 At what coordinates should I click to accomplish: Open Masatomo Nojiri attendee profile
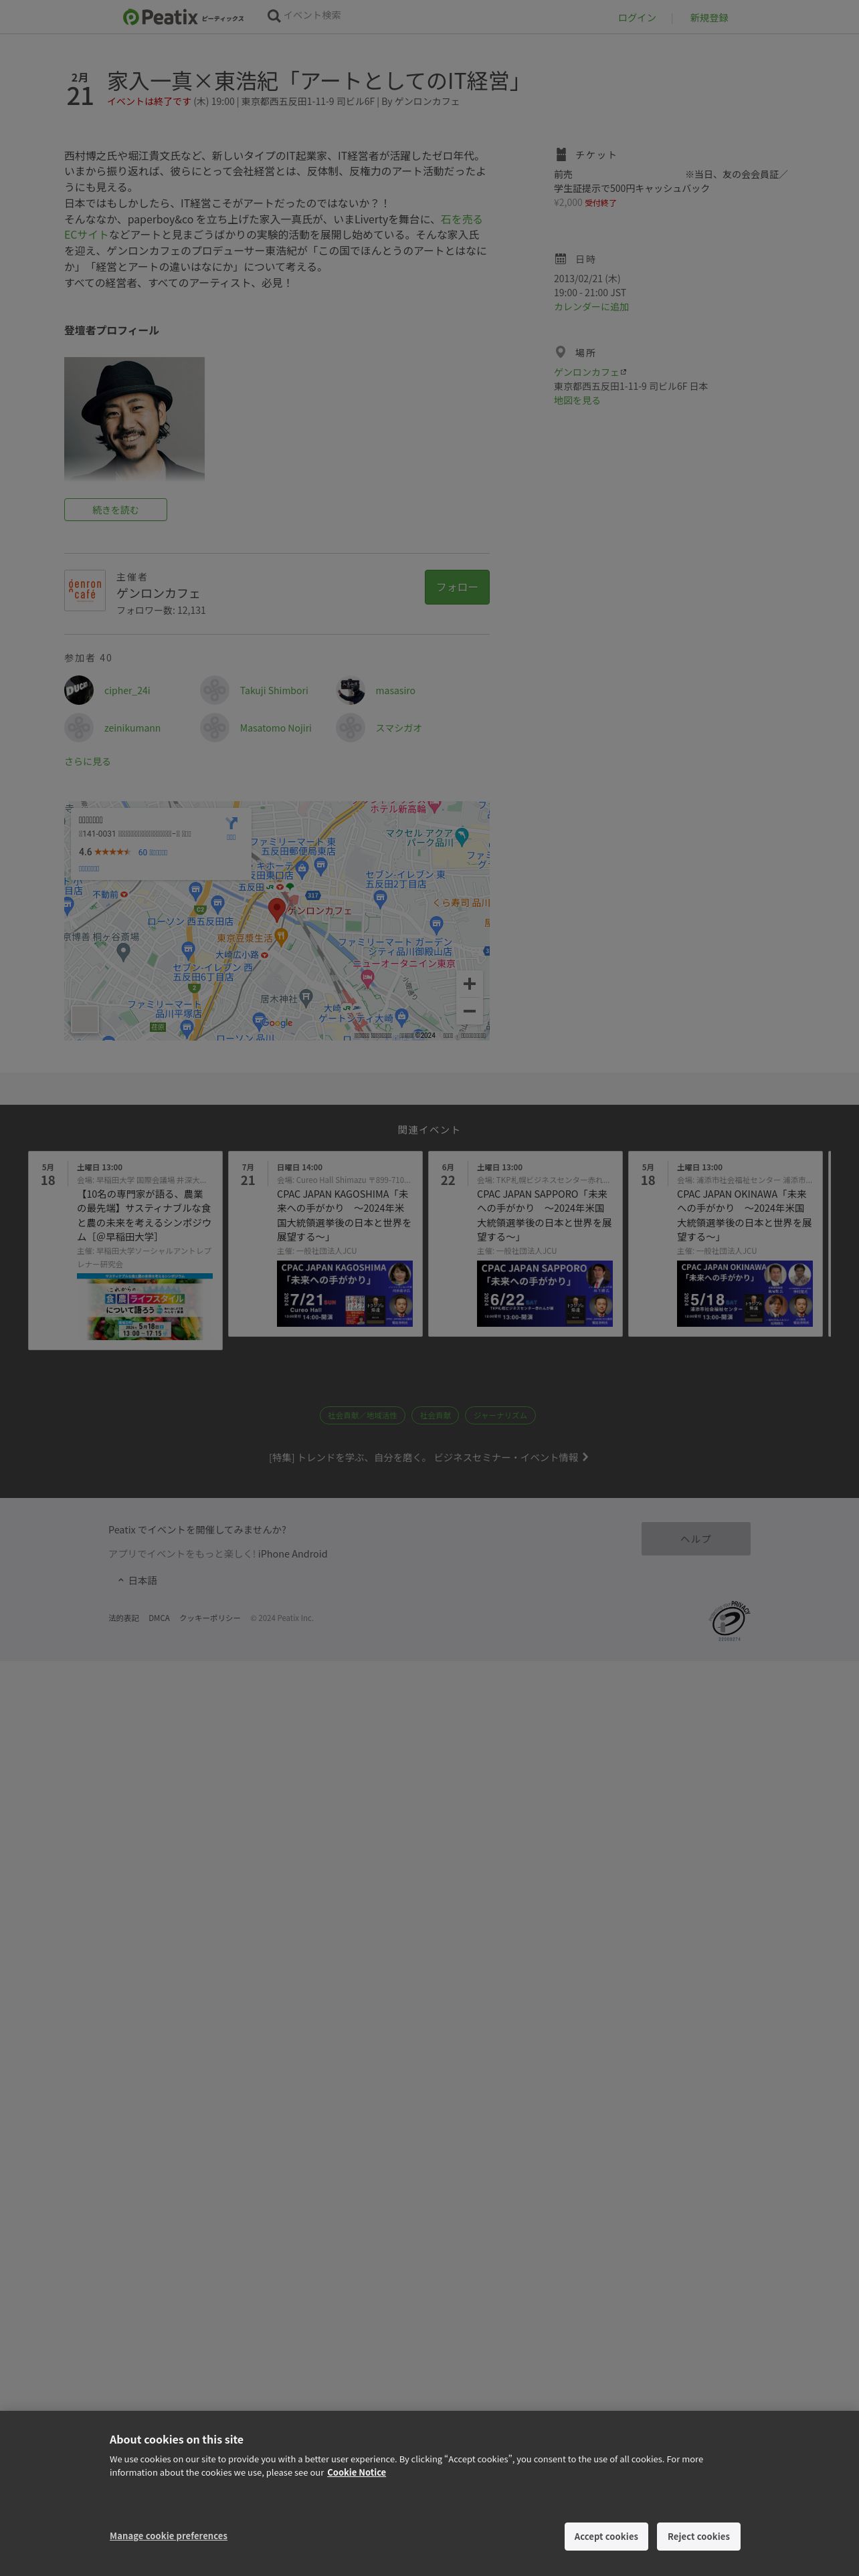[x=276, y=728]
